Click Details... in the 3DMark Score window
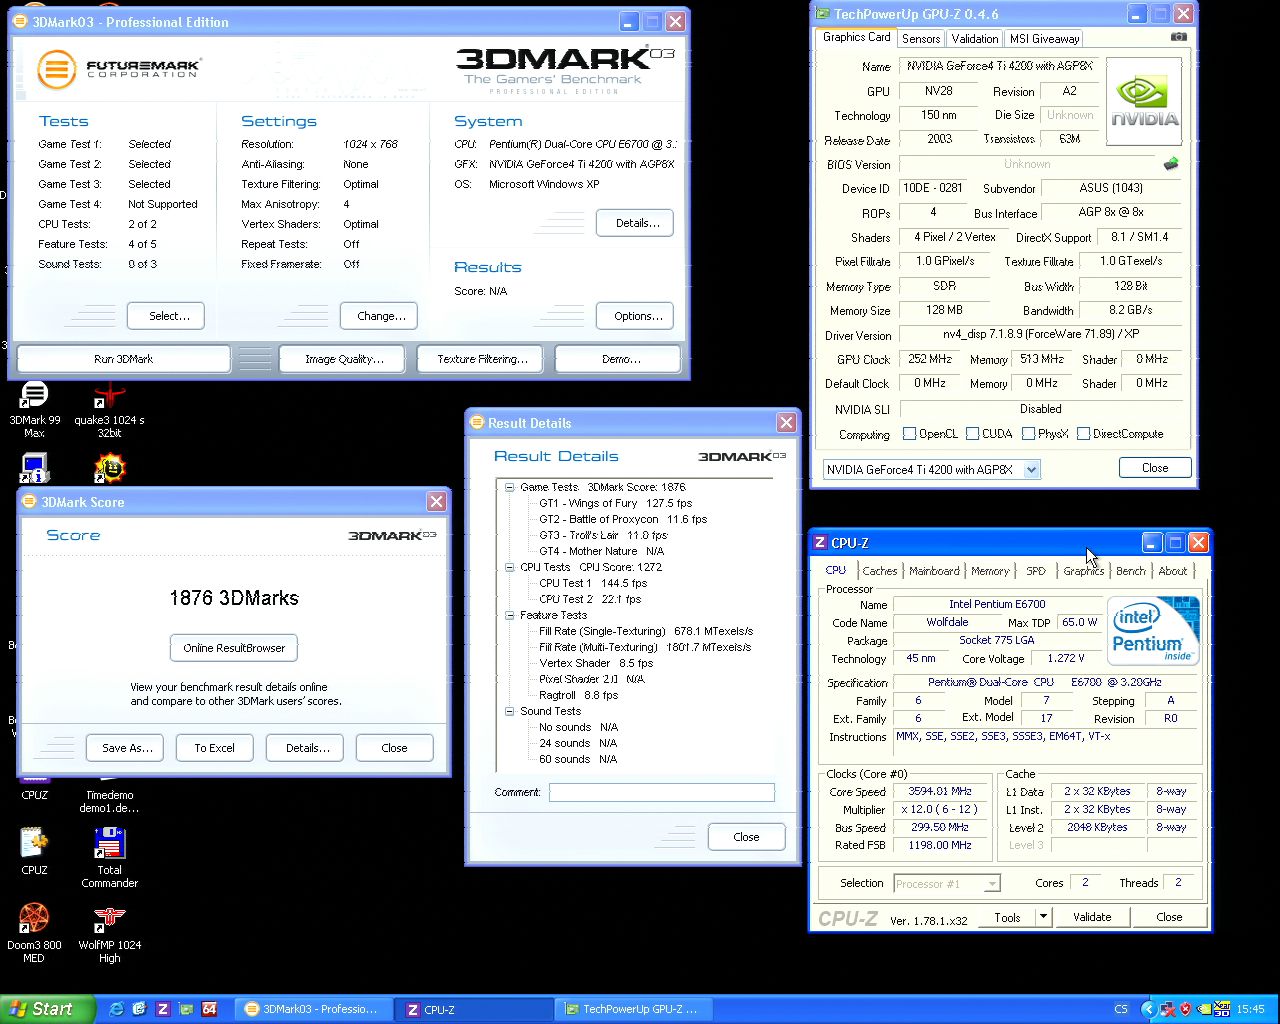Viewport: 1280px width, 1024px height. 306,748
